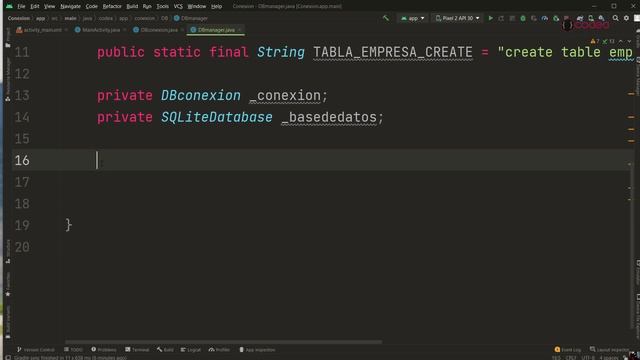This screenshot has width=640, height=360.
Task: Open the VCS menu
Action: click(x=178, y=7)
